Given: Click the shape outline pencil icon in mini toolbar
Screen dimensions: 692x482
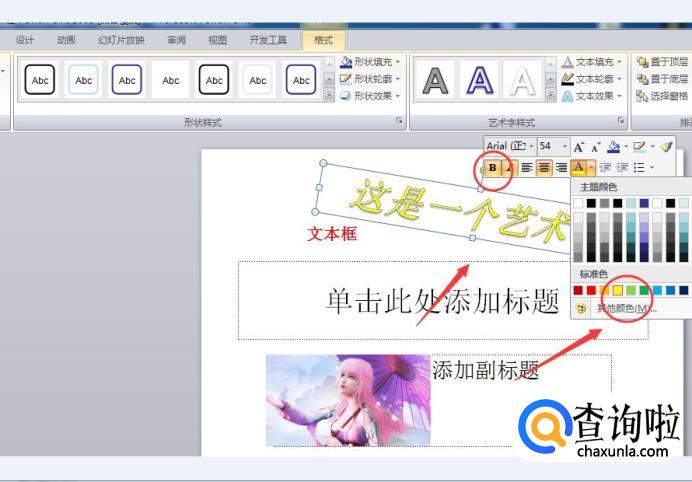Looking at the screenshot, I should [639, 147].
